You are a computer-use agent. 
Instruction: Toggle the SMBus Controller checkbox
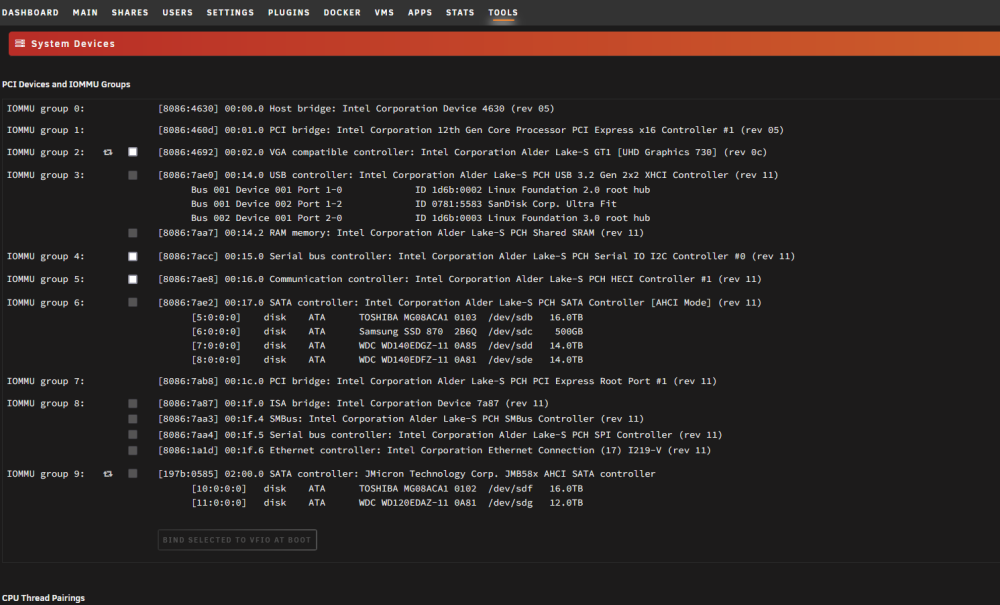point(133,419)
